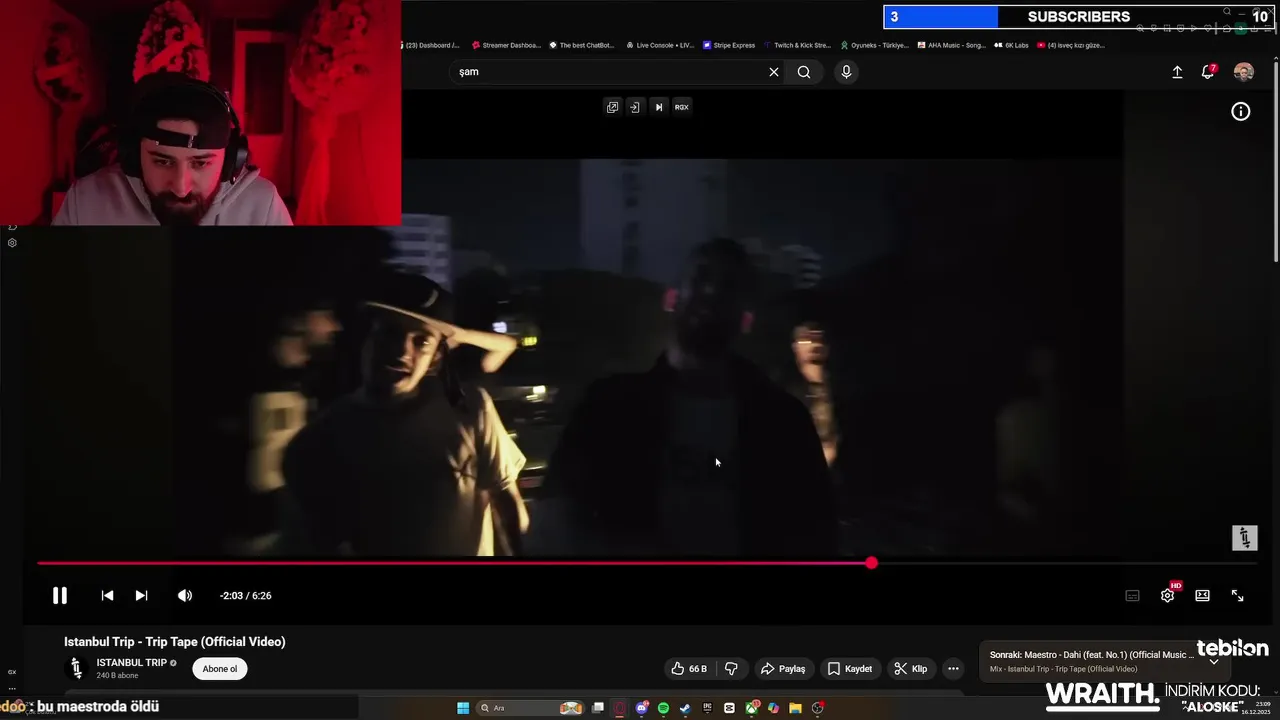Create a clip with Klip button
Screen dimensions: 1280x720
tap(911, 669)
